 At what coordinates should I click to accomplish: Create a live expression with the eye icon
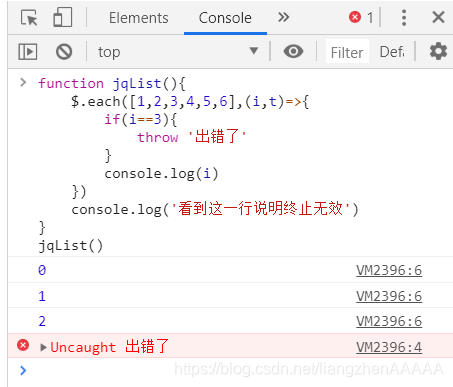293,52
